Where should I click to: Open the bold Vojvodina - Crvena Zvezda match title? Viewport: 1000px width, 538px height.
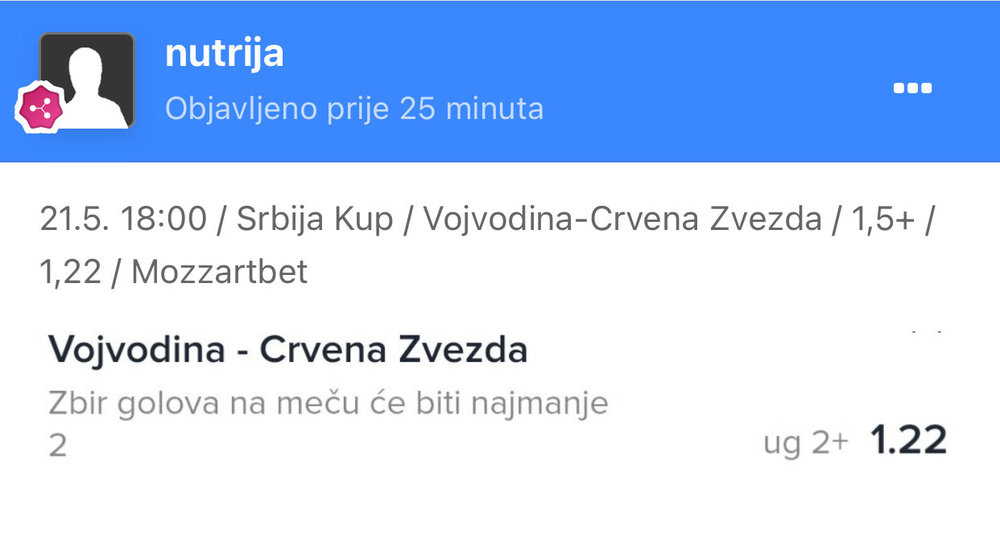288,349
